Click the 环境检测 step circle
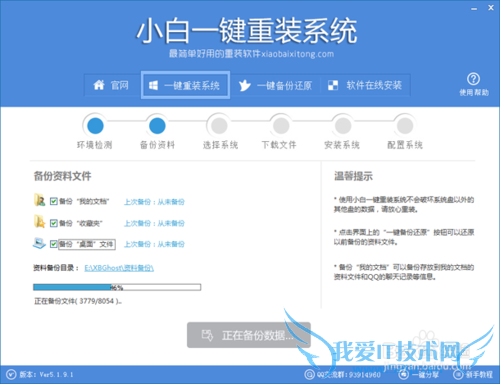Screen dimensions: 500x384 tap(95, 126)
